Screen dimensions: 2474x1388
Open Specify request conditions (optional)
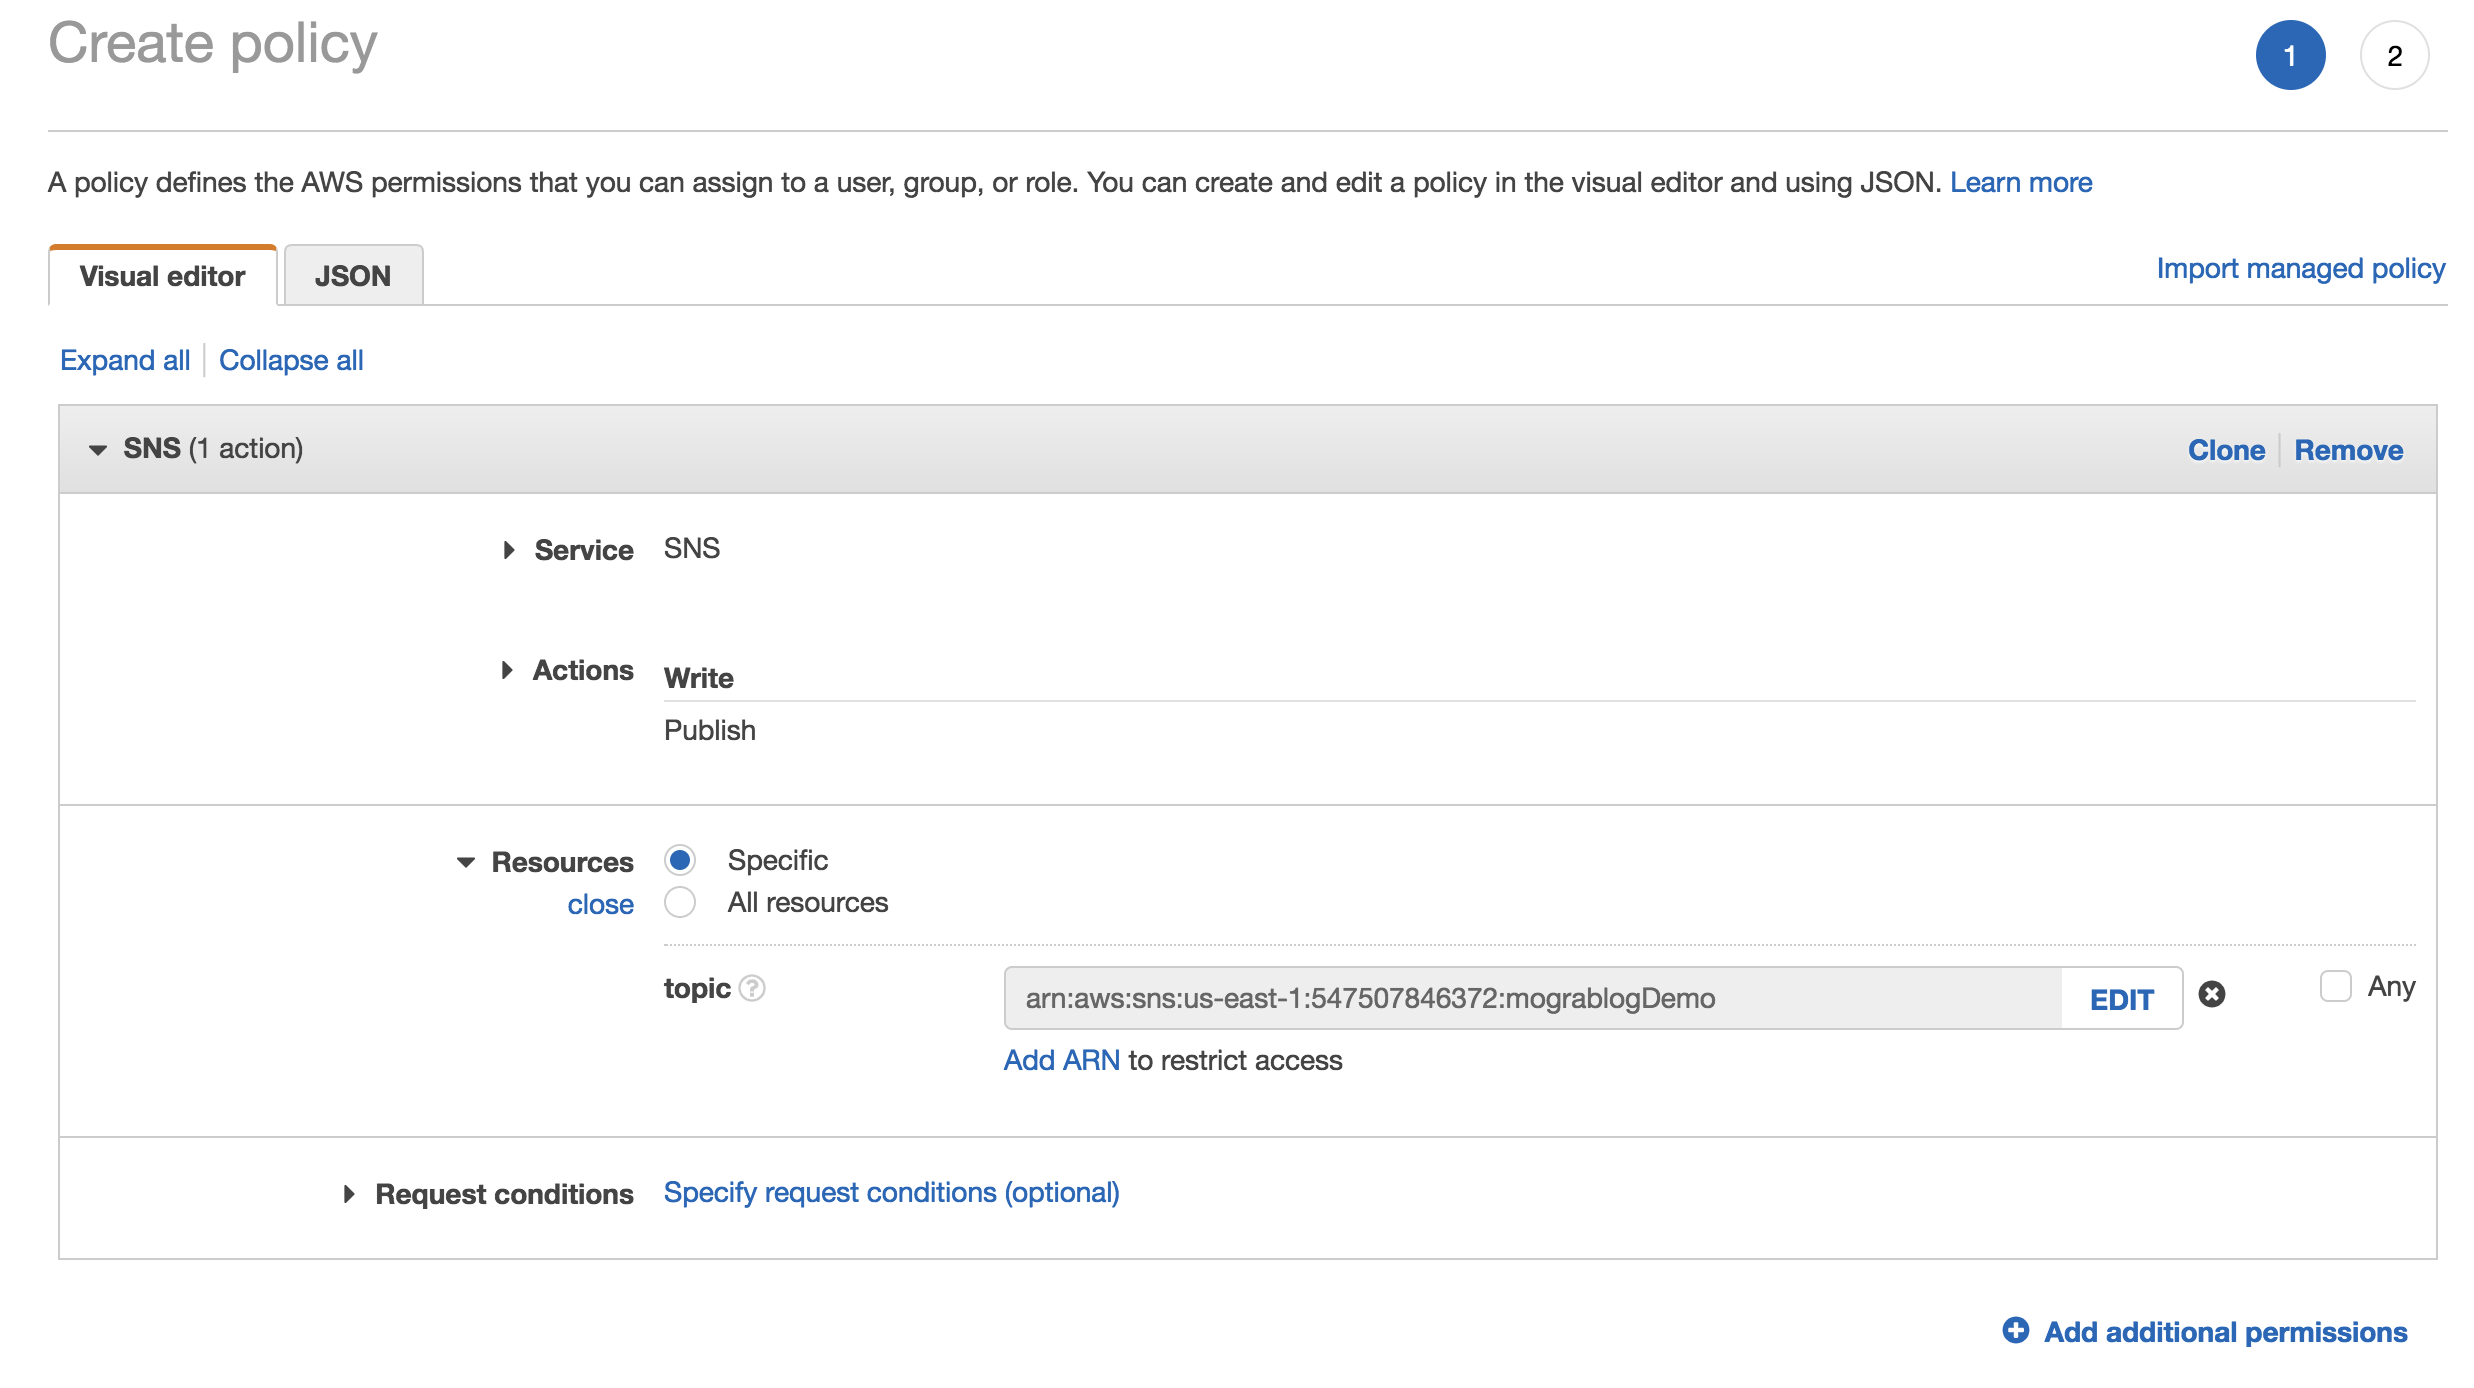[x=891, y=1192]
